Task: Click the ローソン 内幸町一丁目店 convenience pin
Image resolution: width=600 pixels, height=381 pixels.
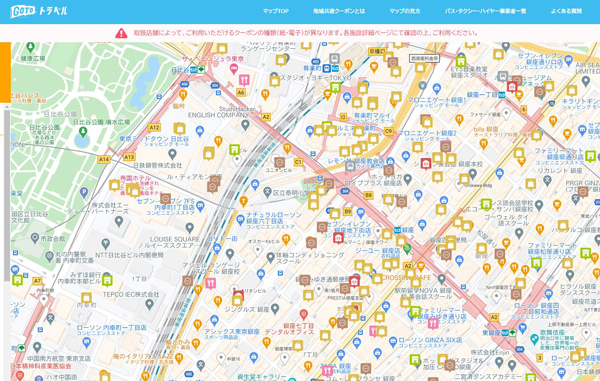Action: point(86,342)
